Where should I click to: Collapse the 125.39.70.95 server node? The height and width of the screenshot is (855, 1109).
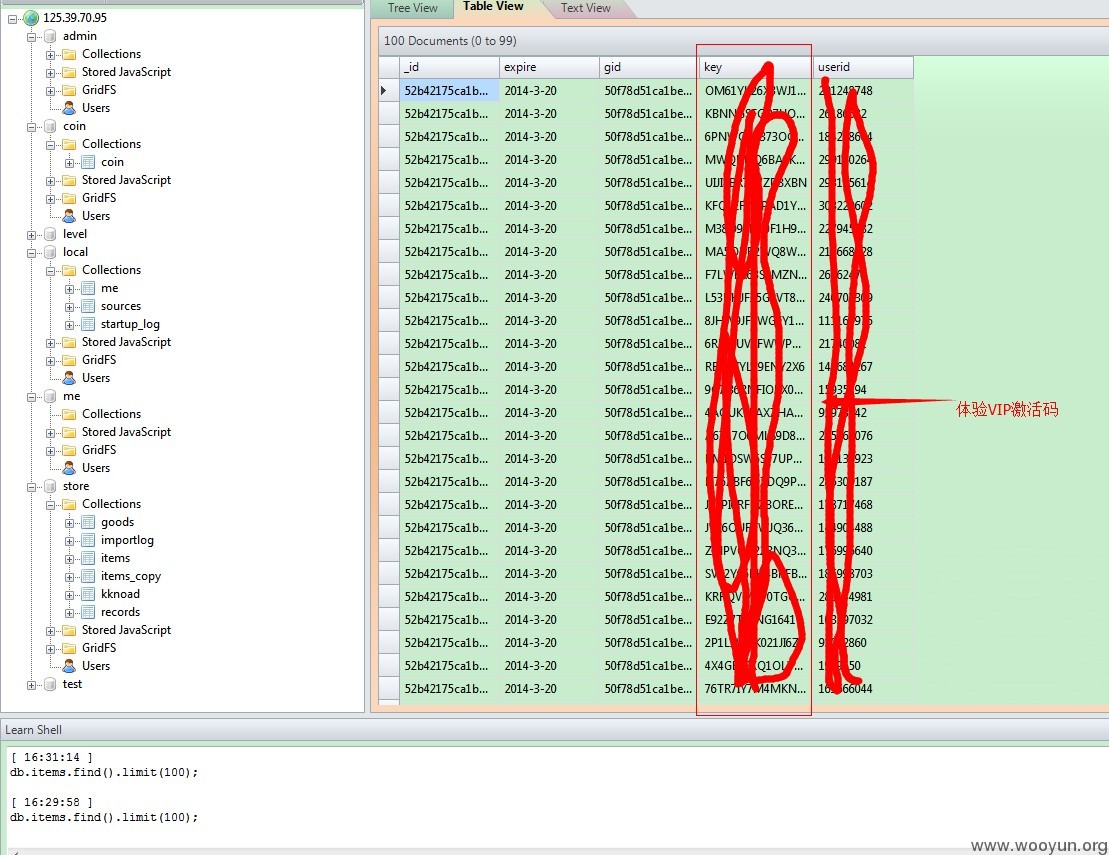tap(13, 19)
